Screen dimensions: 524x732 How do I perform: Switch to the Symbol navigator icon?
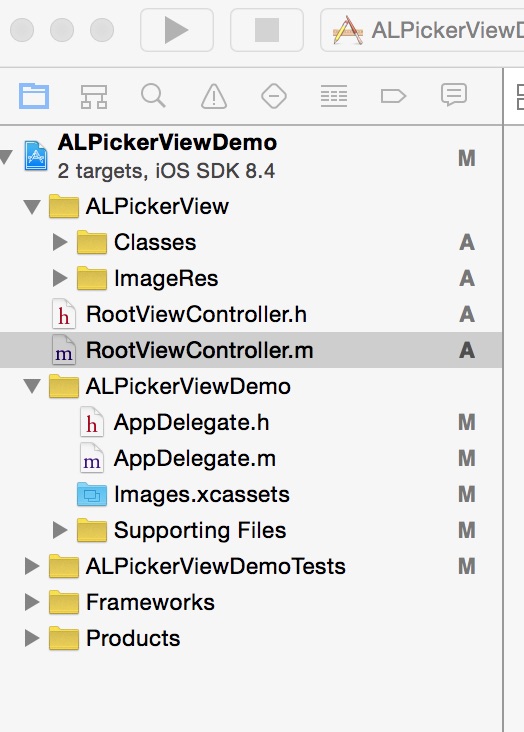tap(94, 96)
